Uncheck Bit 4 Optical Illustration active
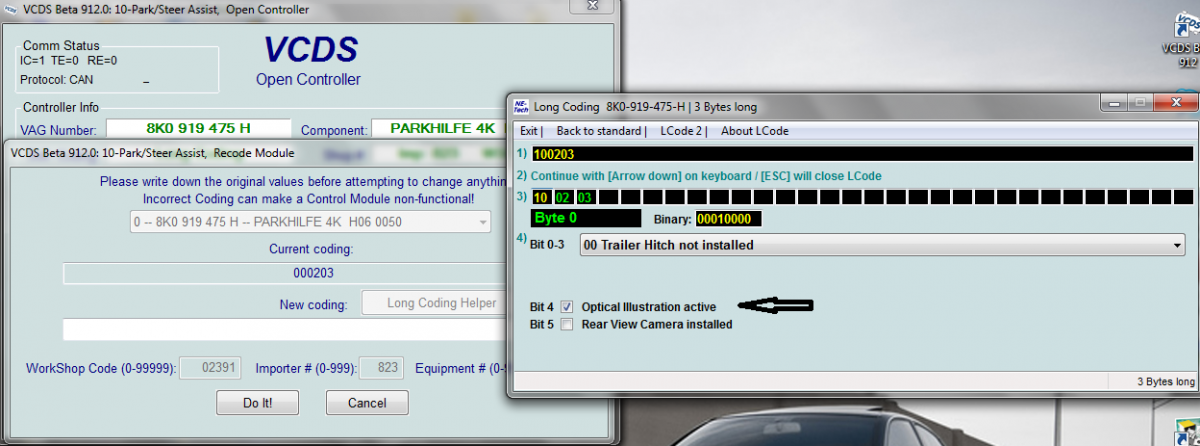 pyautogui.click(x=567, y=306)
